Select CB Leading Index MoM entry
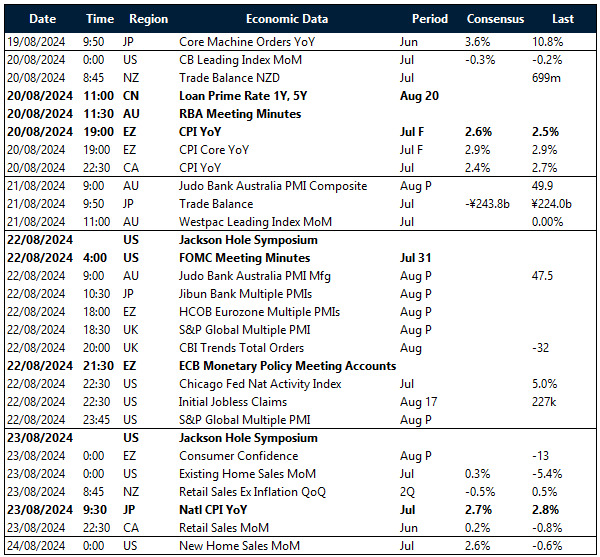 [x=240, y=60]
